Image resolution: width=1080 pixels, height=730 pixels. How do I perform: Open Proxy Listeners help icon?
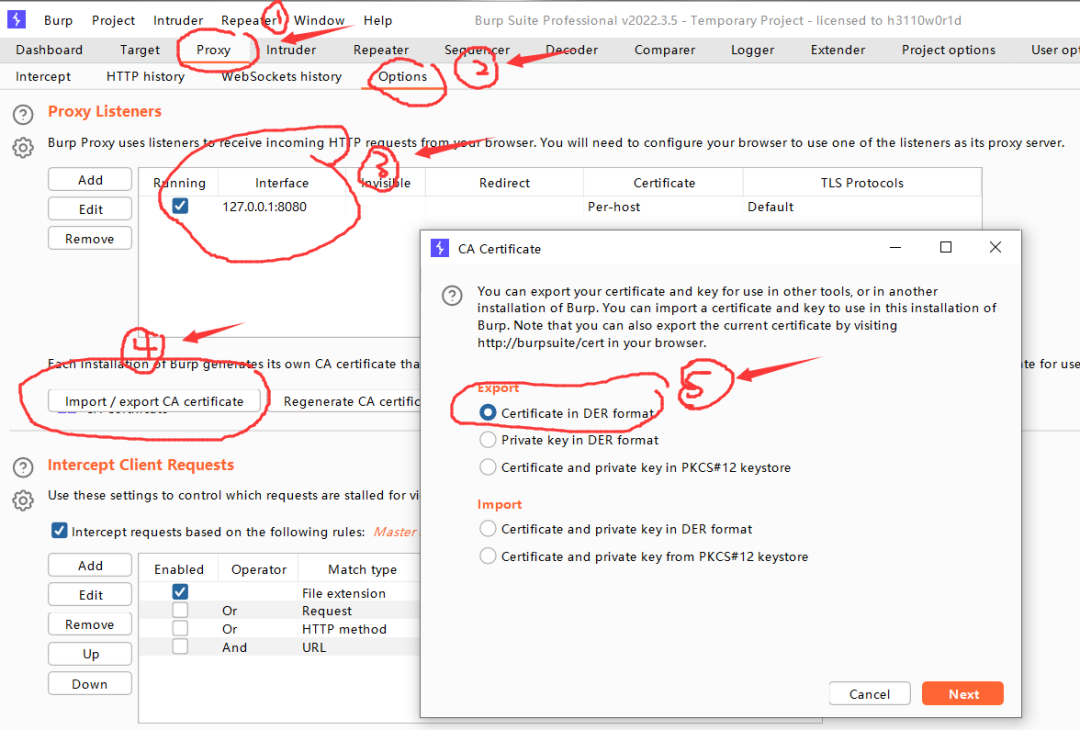pyautogui.click(x=23, y=114)
